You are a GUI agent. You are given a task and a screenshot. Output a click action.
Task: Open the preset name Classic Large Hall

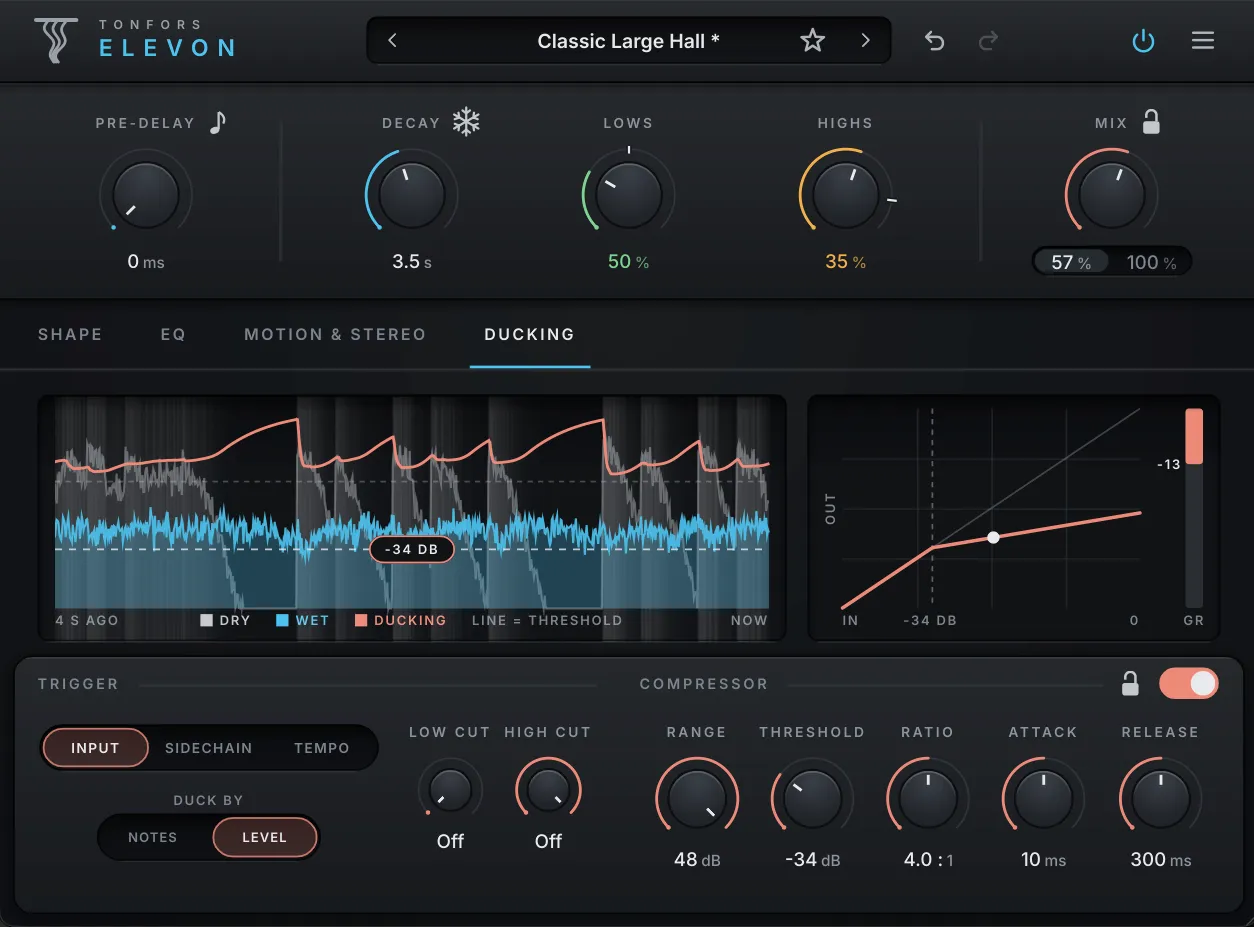(x=628, y=41)
